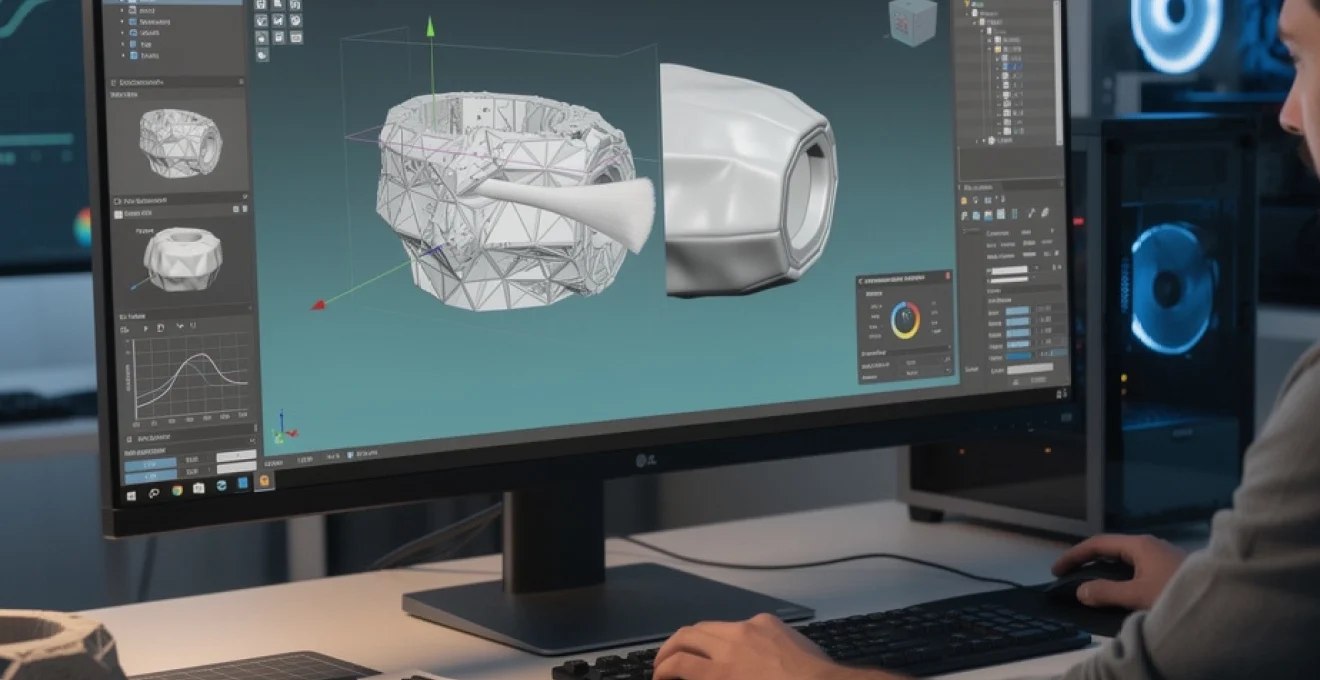Click the Windows Start button
The image size is (1320, 680).
click(130, 493)
